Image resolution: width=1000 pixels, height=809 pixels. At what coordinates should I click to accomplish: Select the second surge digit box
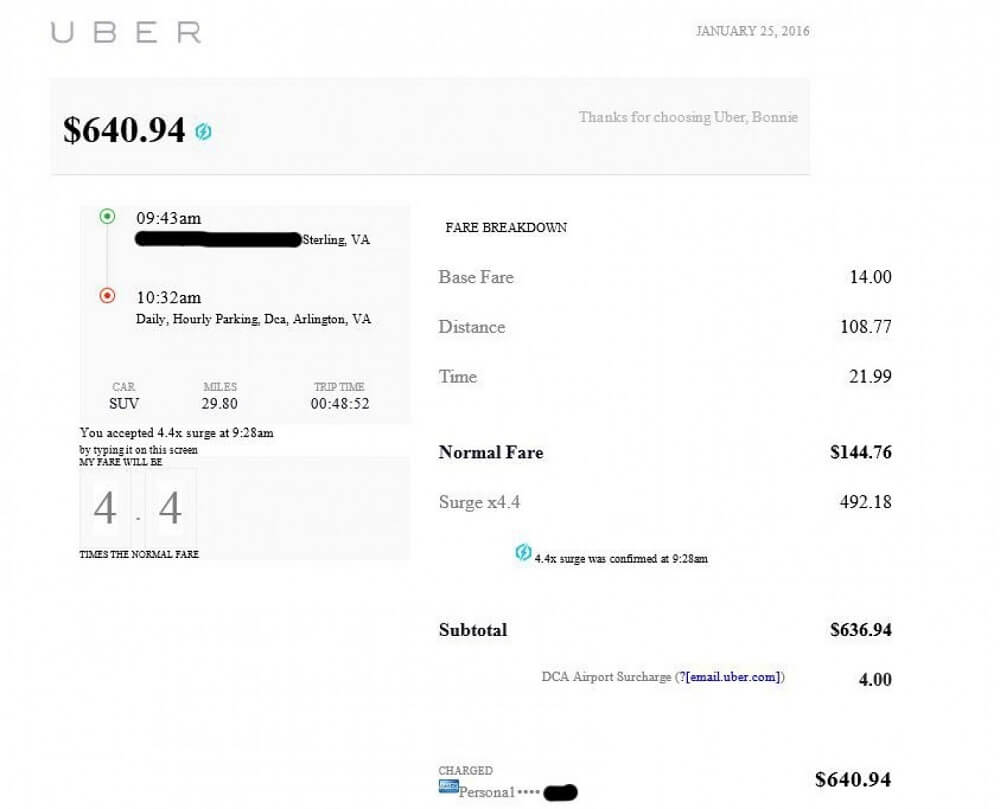[x=171, y=509]
